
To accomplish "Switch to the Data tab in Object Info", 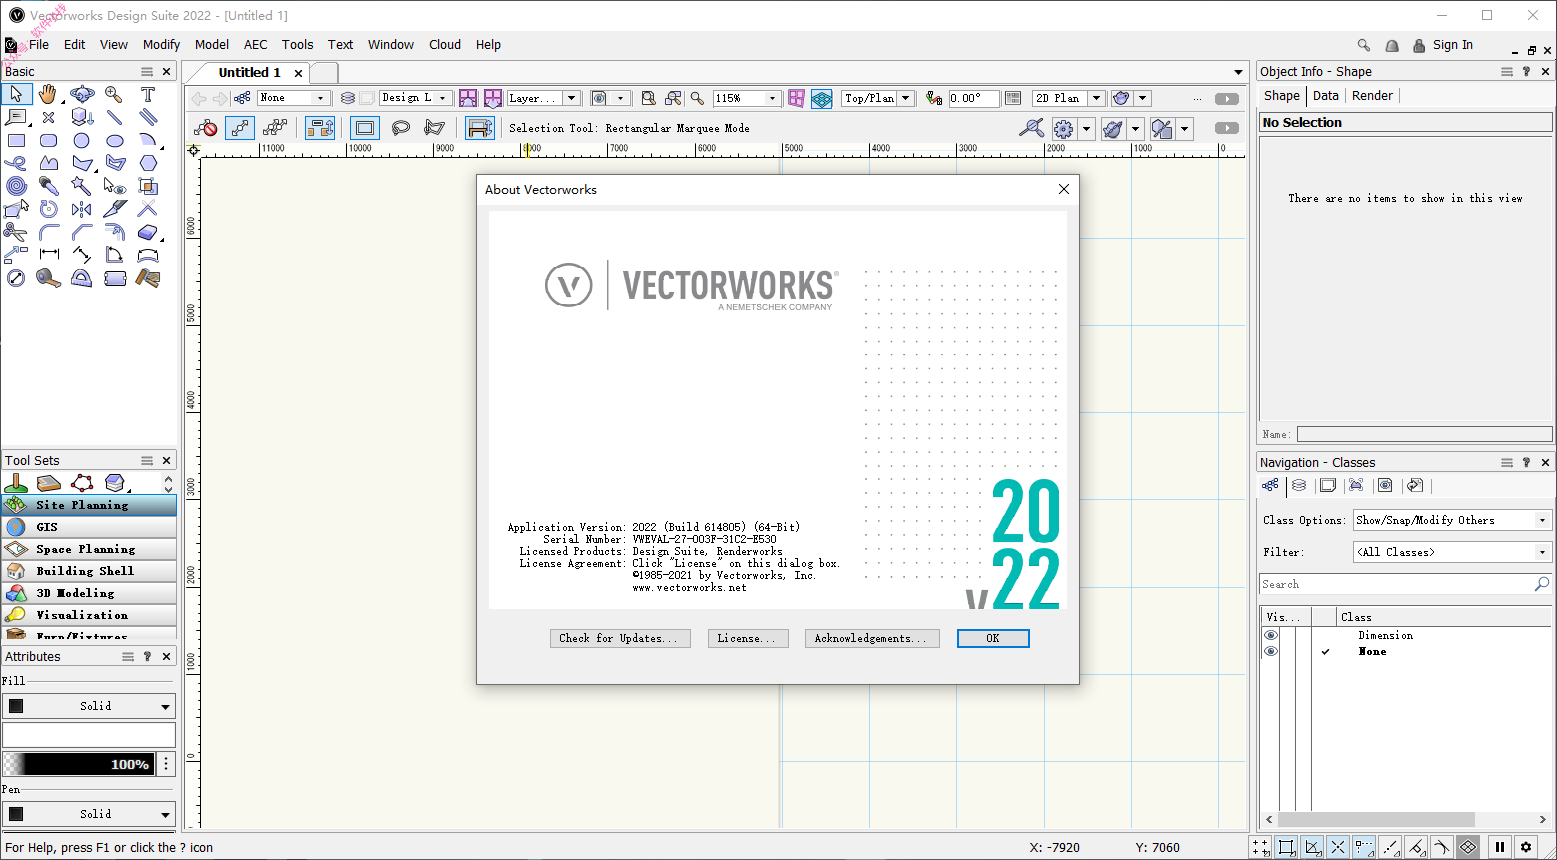I will [x=1326, y=96].
